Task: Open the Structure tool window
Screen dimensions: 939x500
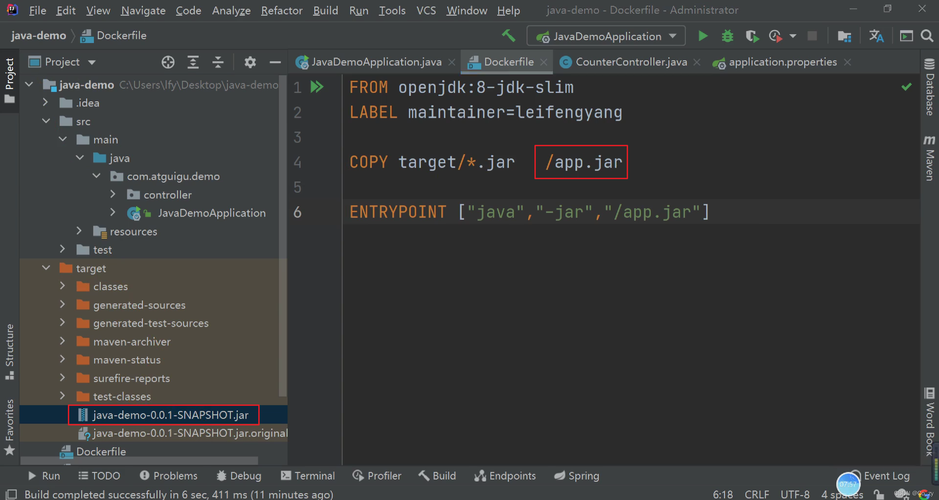Action: pos(10,351)
